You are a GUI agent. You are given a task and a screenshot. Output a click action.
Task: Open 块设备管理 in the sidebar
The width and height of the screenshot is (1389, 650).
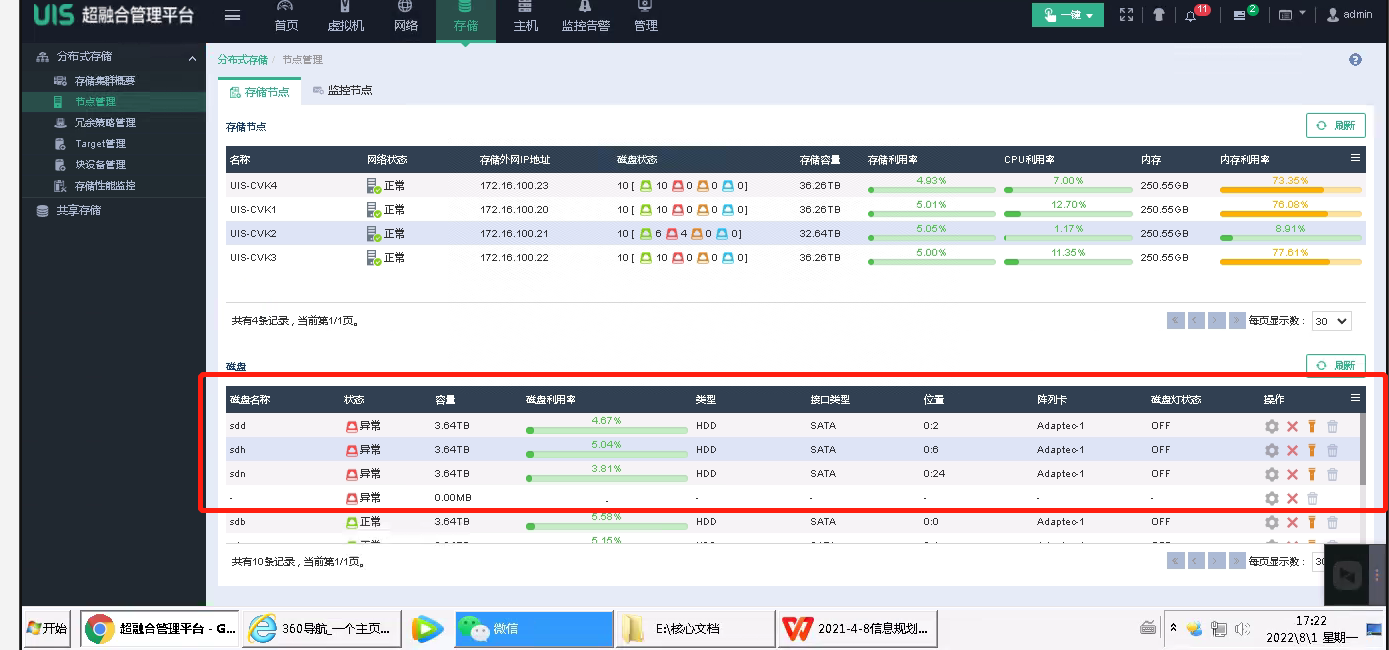coord(100,165)
